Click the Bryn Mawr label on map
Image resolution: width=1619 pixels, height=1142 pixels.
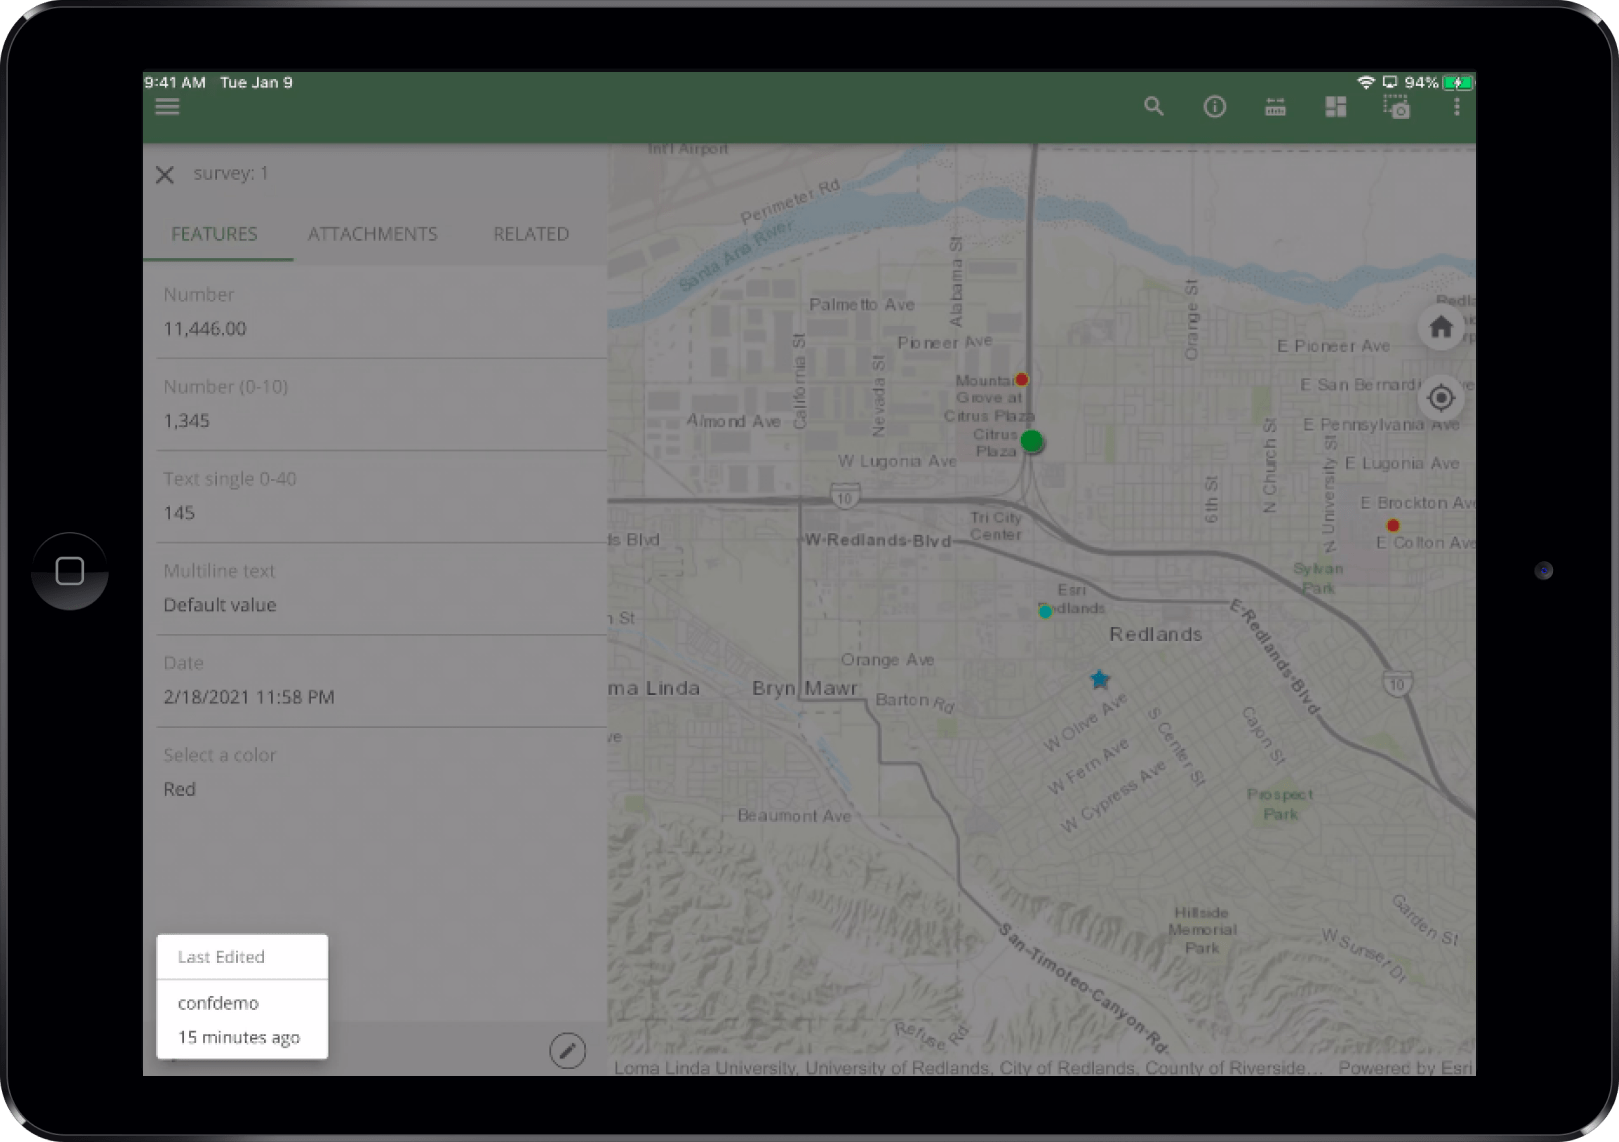(805, 688)
